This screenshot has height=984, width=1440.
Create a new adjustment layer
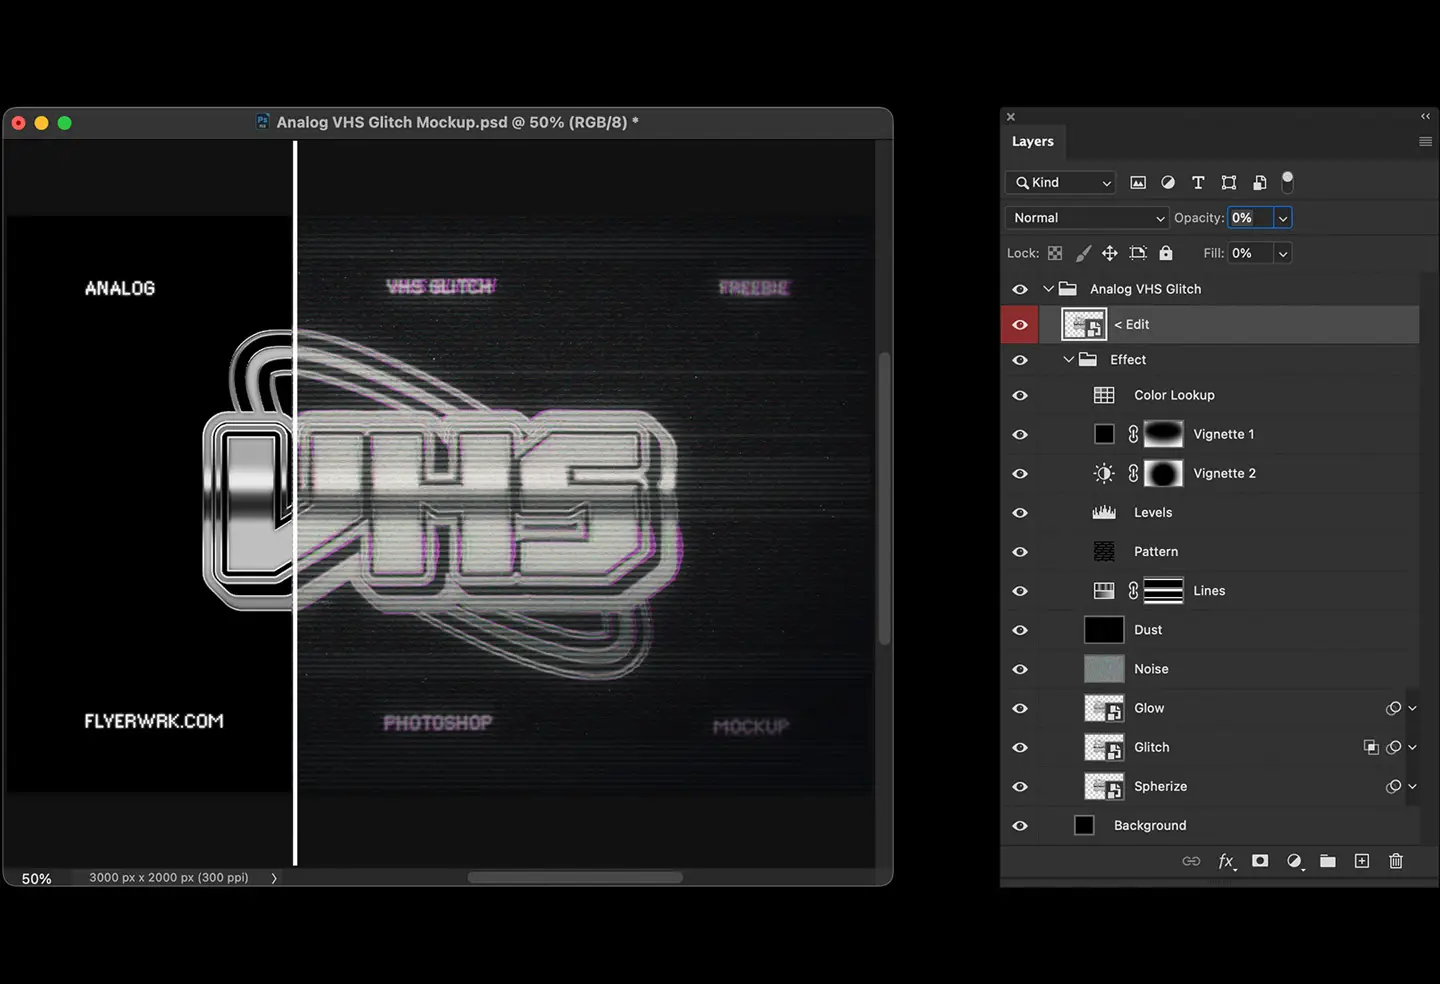click(1295, 861)
